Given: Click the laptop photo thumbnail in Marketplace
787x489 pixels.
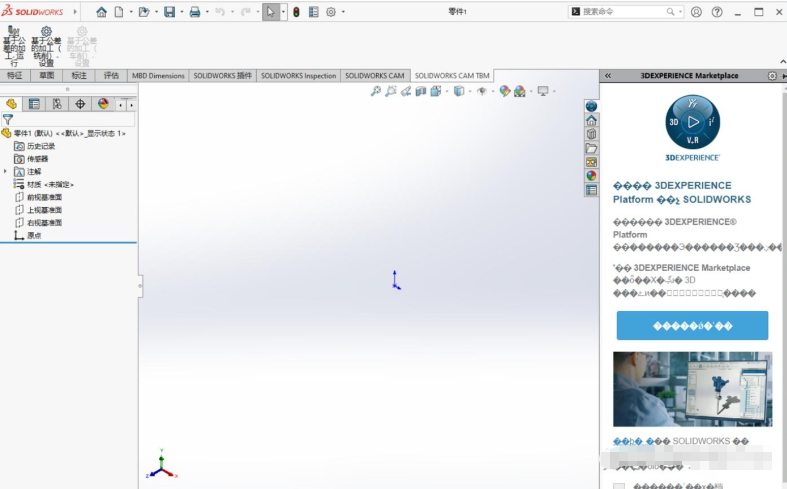Looking at the screenshot, I should click(693, 389).
